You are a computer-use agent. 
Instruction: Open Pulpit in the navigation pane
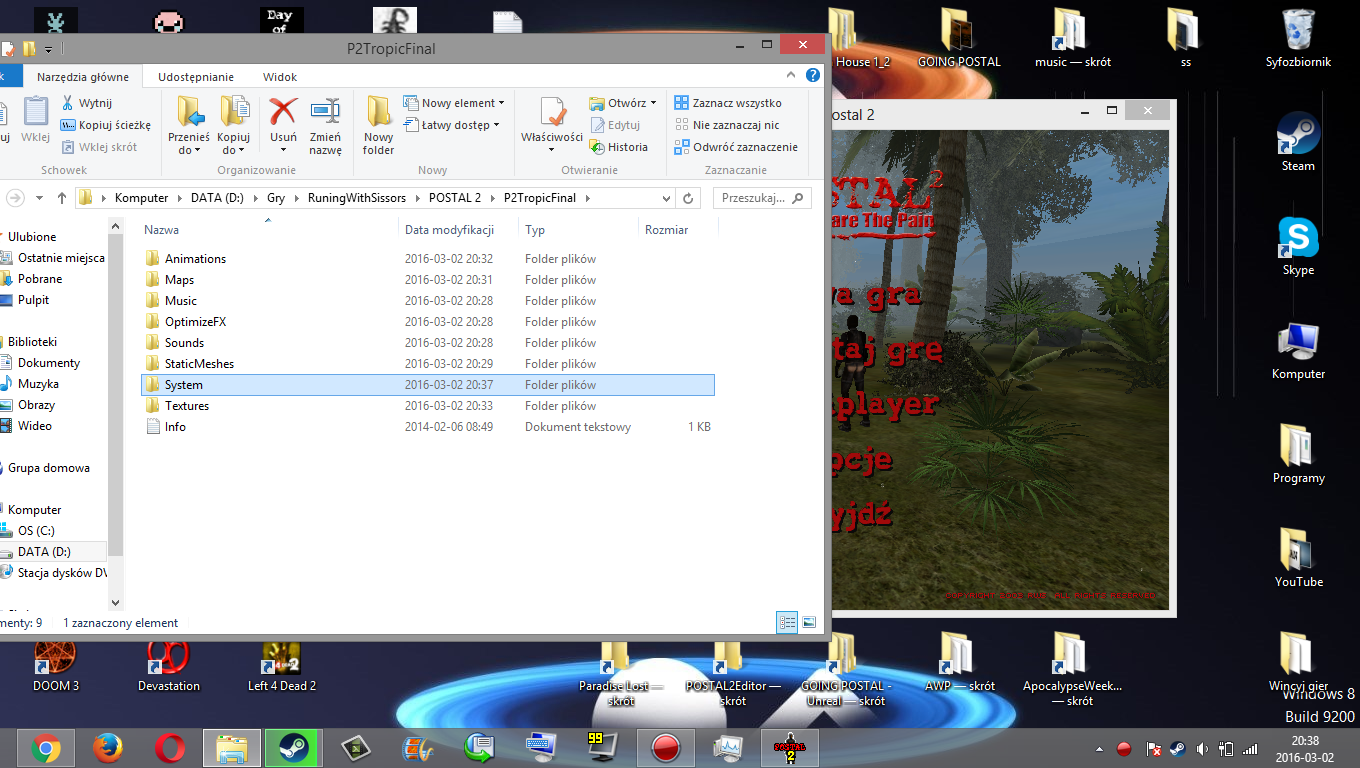click(x=33, y=300)
